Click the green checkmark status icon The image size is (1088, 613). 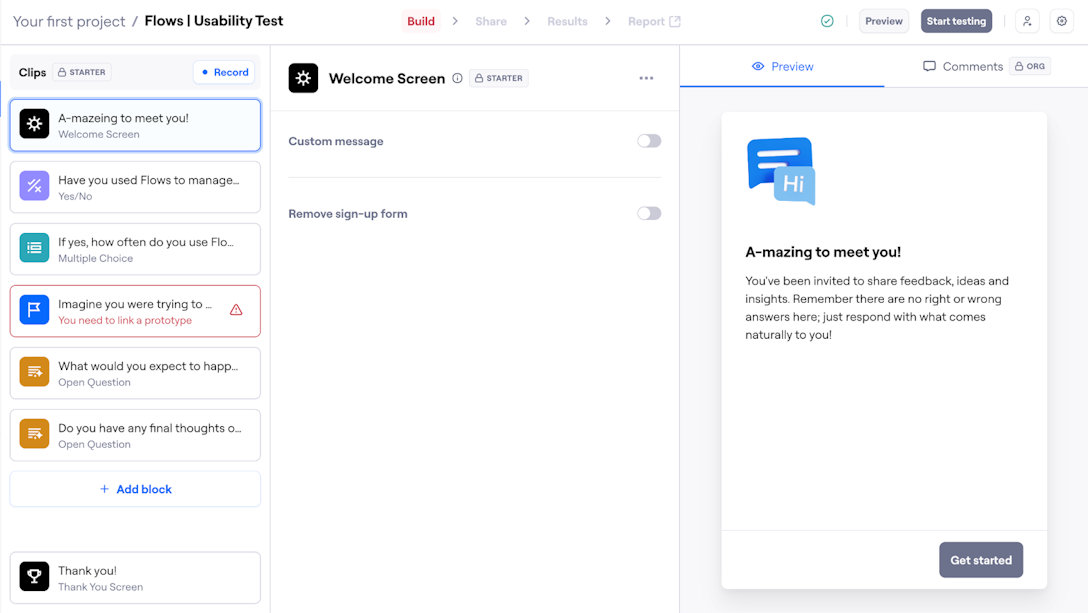(827, 20)
